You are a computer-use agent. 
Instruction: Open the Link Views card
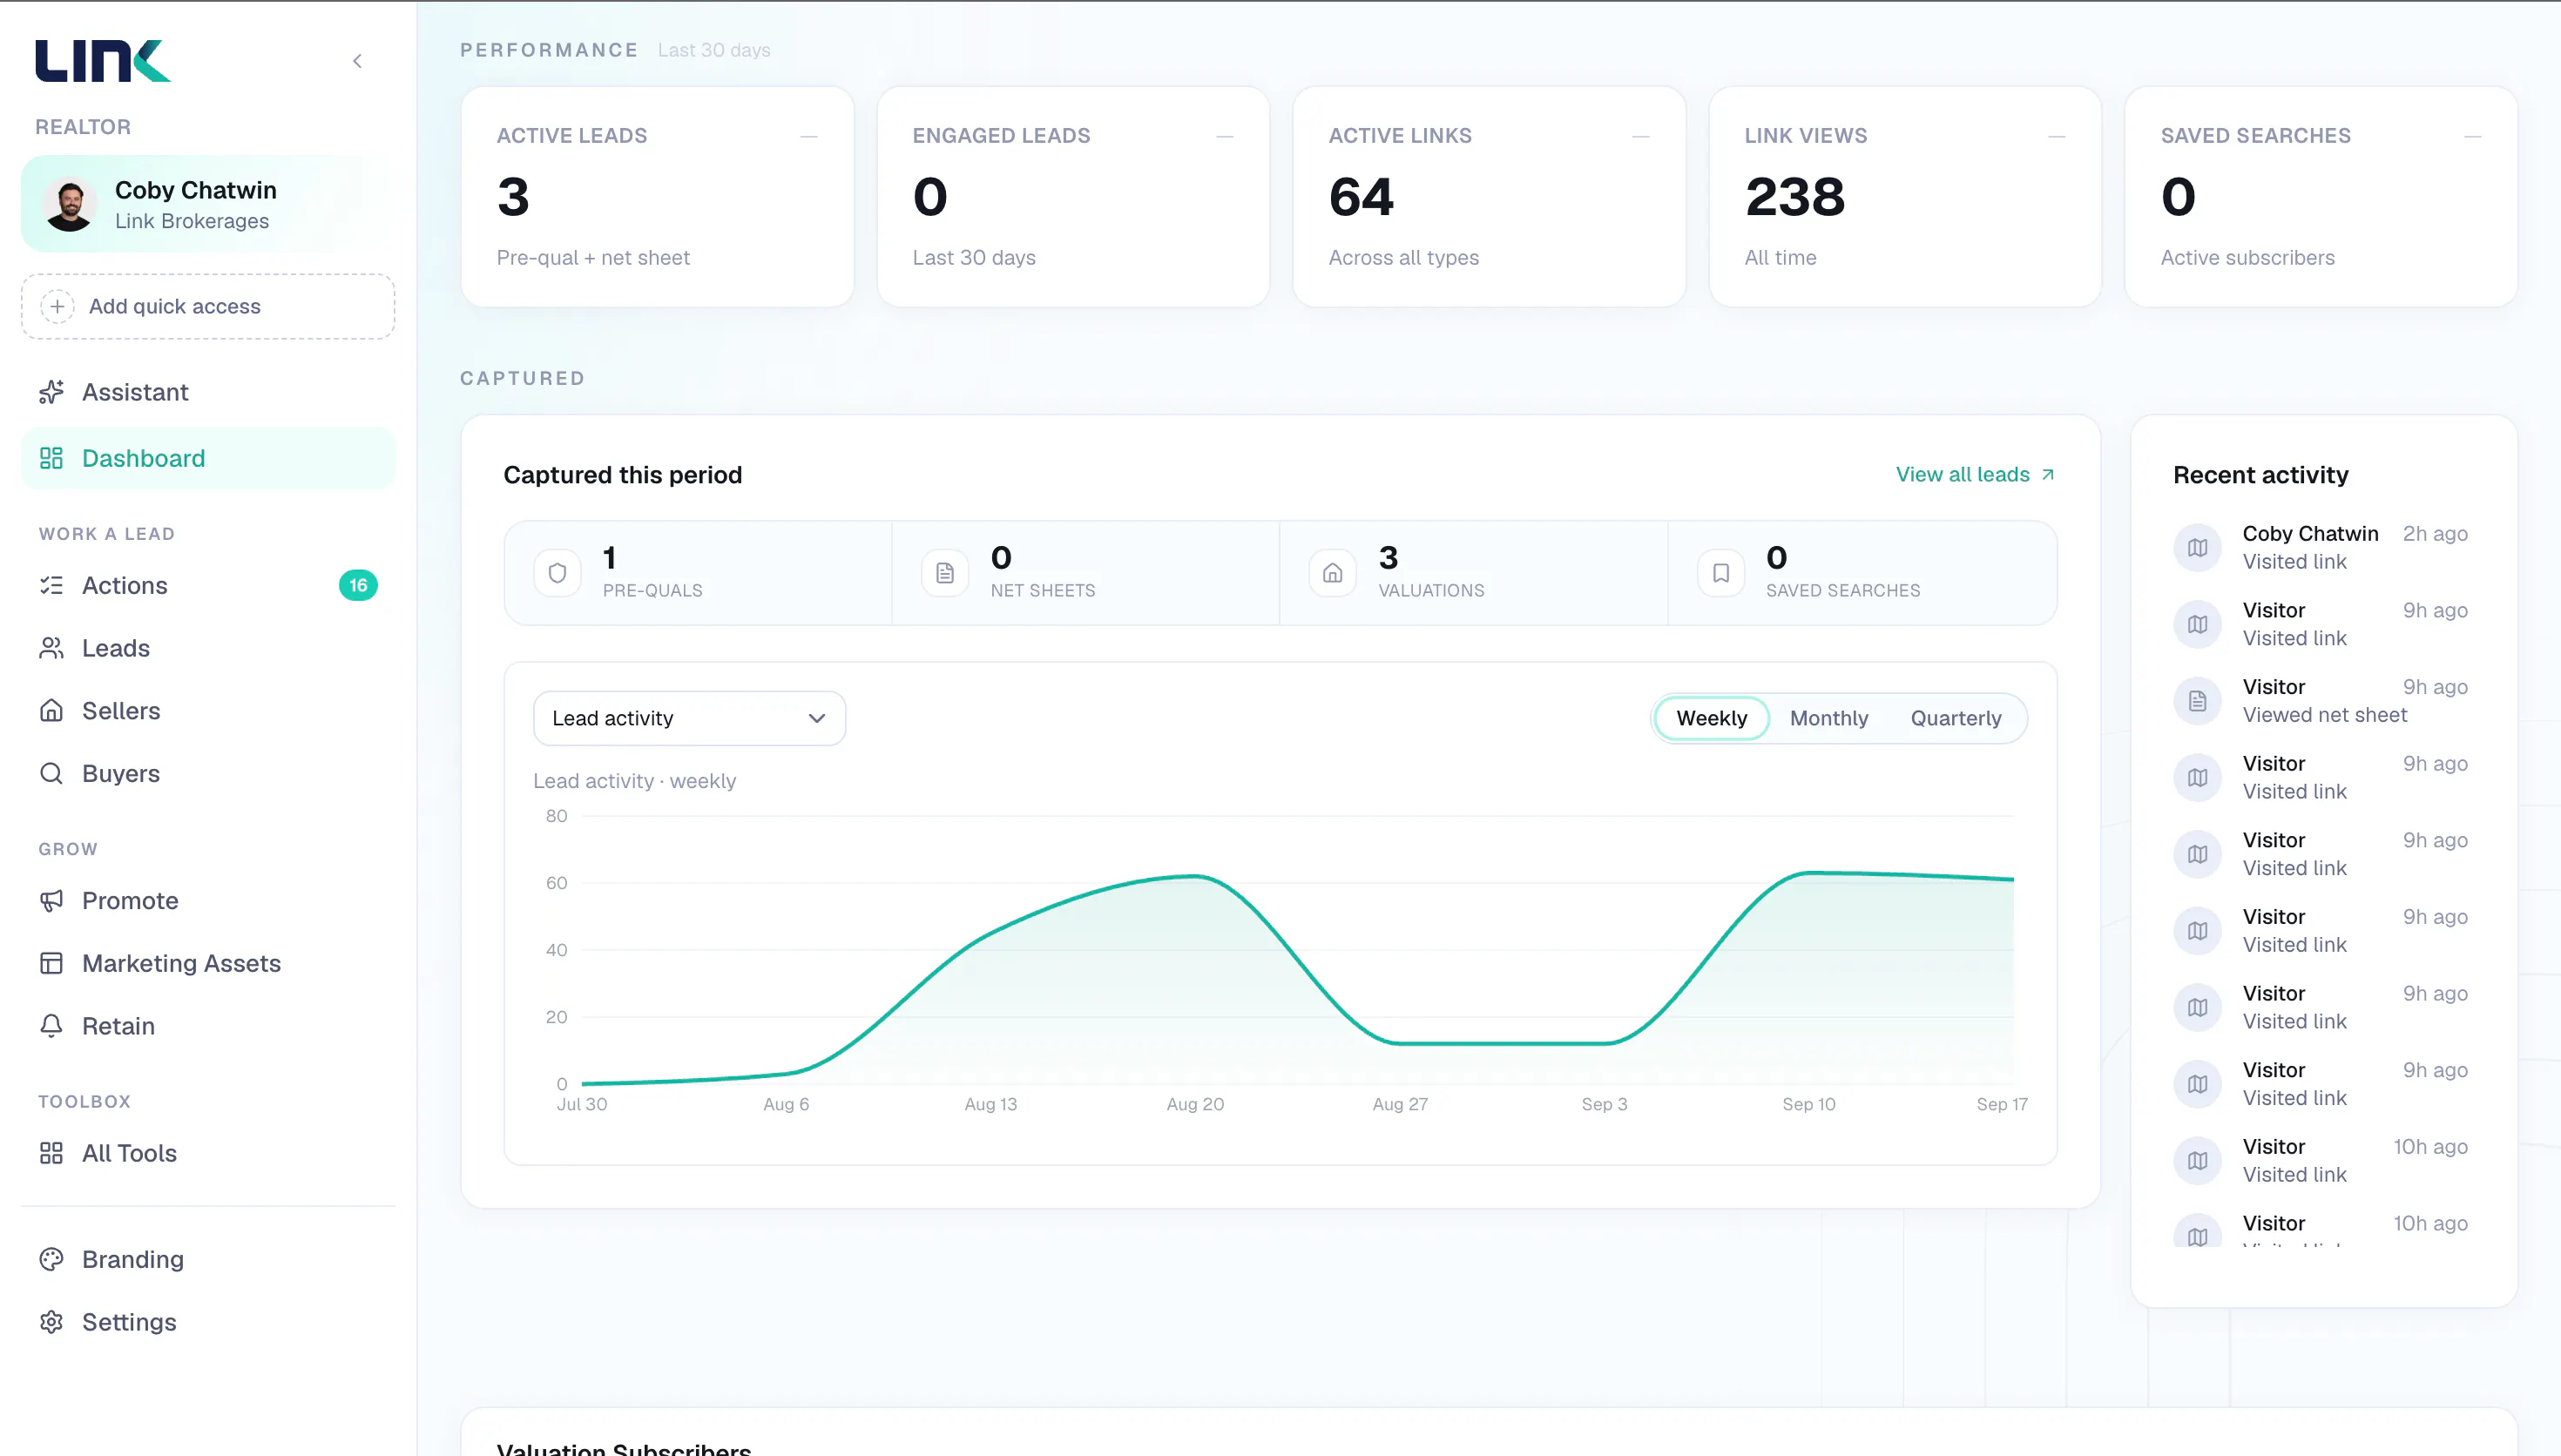click(1905, 196)
